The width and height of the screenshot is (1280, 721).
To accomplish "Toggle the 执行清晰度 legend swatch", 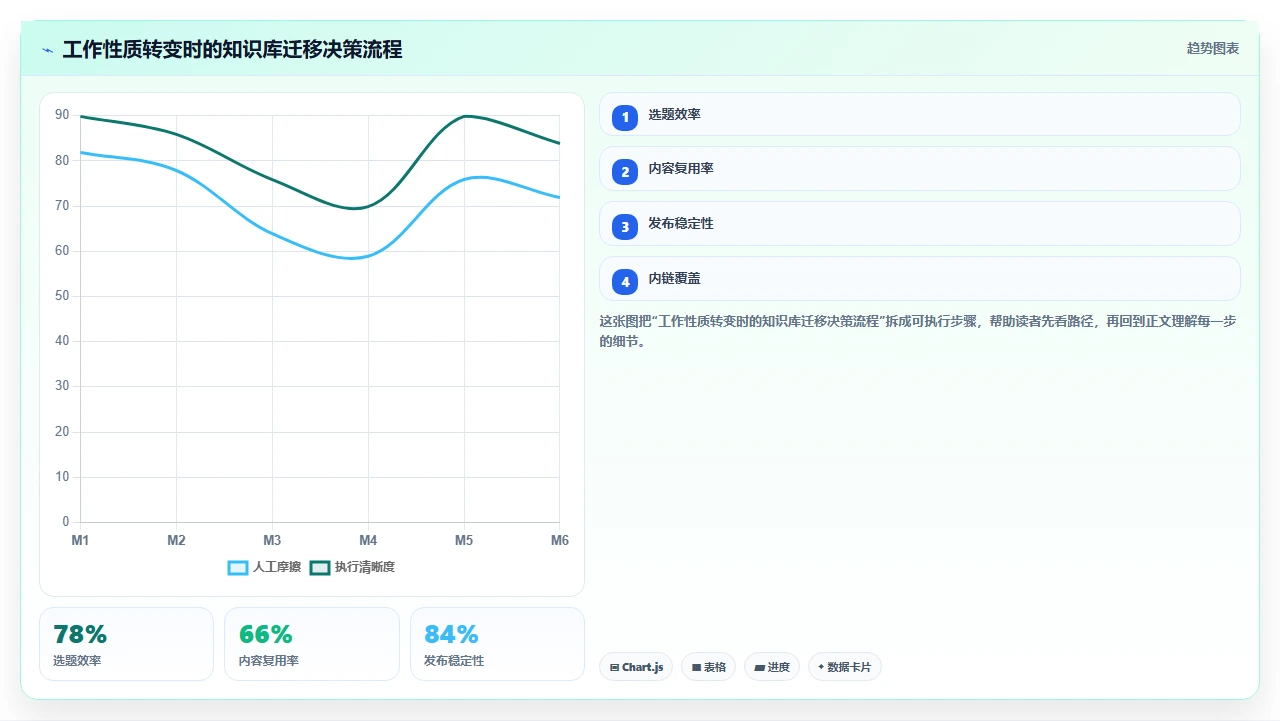I will click(320, 567).
